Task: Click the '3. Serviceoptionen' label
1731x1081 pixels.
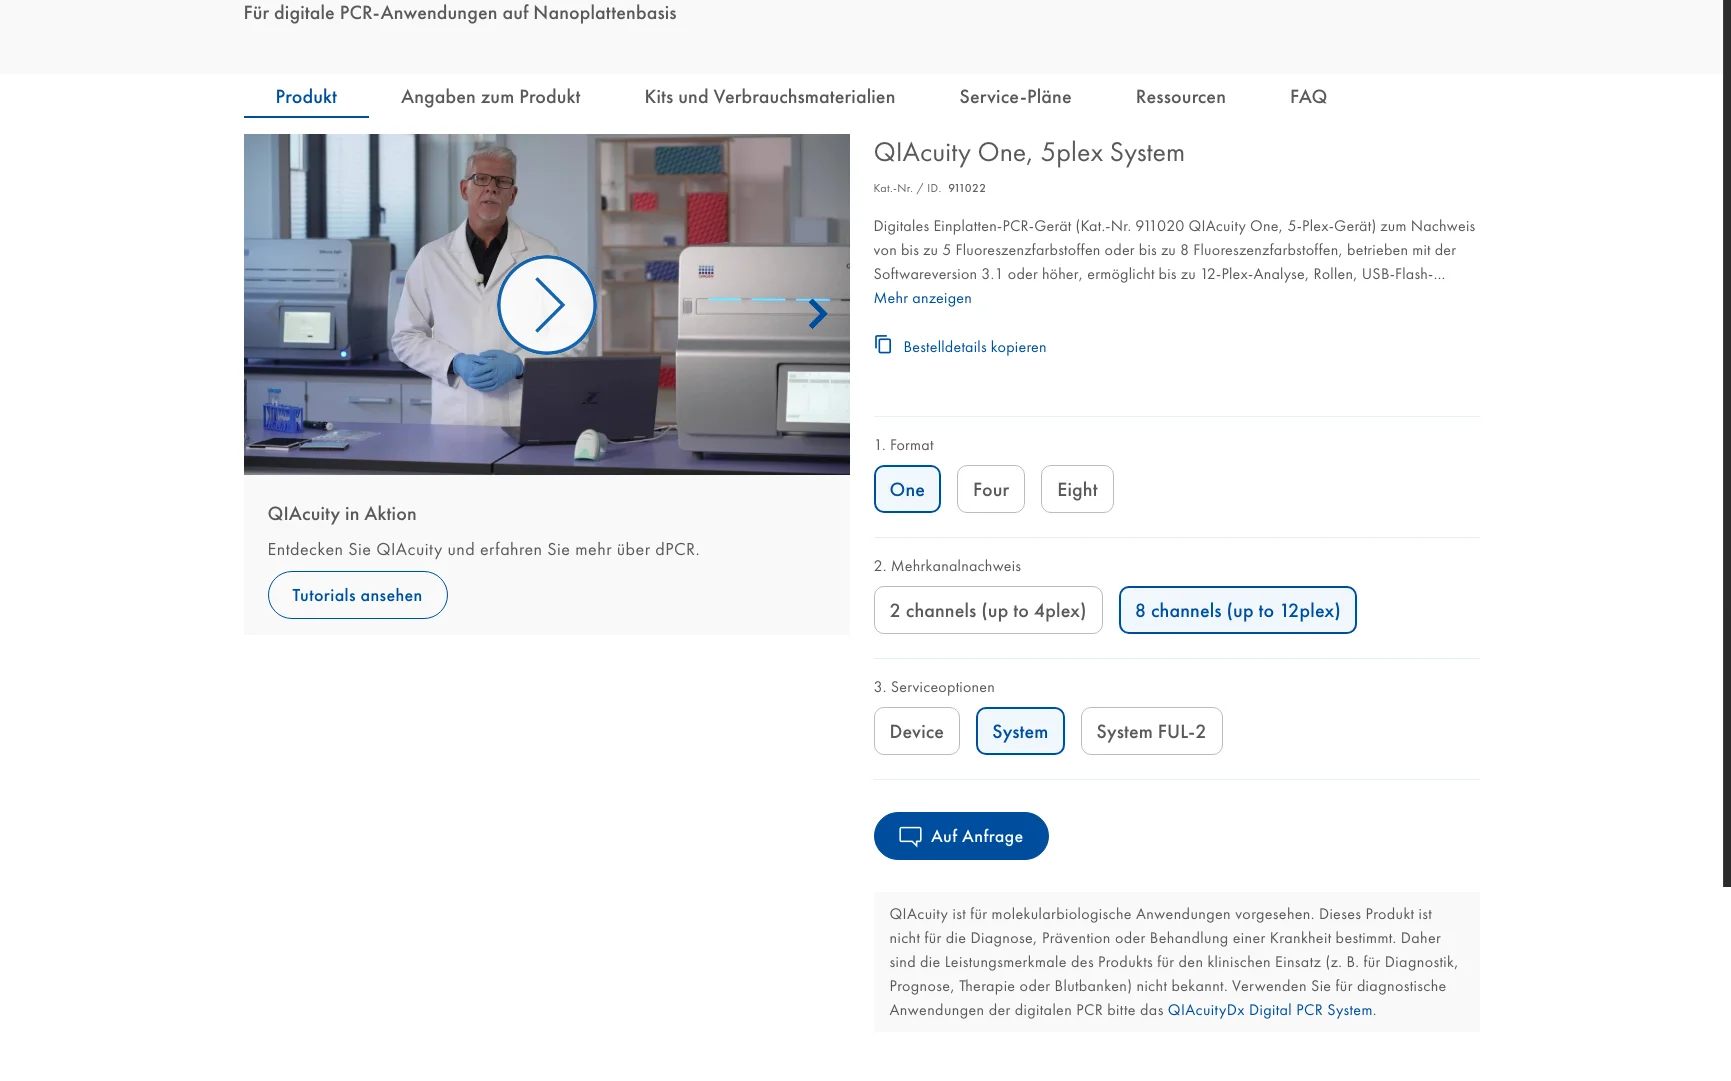Action: click(x=934, y=687)
